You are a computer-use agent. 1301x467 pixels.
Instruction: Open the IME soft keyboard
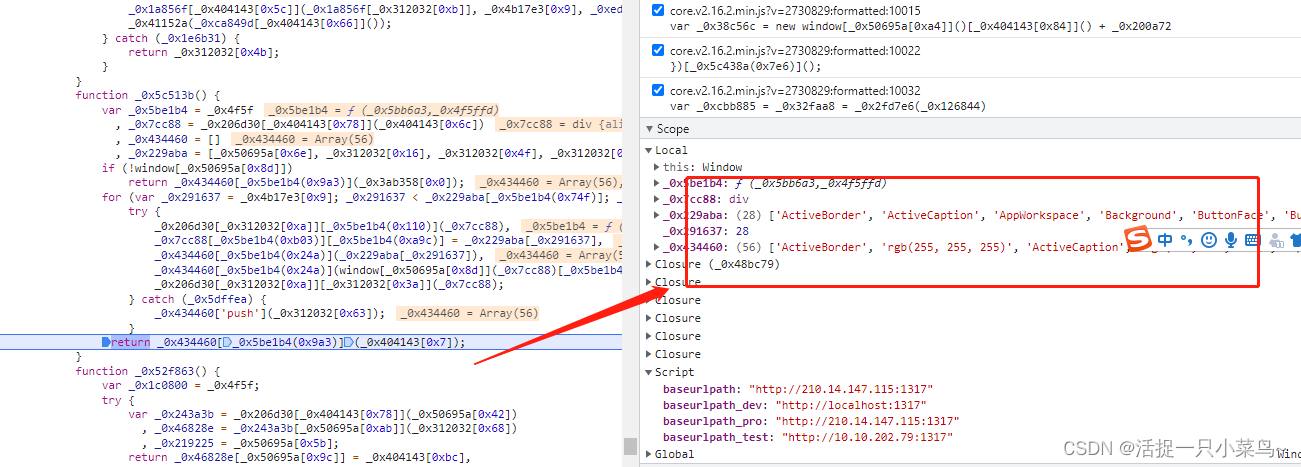[x=1252, y=240]
